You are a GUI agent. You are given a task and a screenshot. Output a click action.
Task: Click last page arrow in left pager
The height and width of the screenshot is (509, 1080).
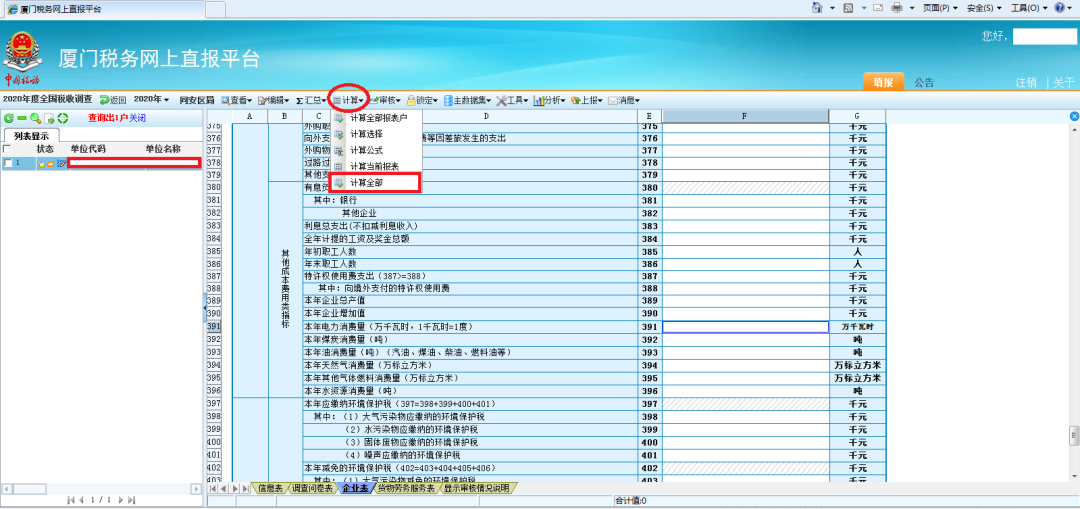(x=132, y=499)
